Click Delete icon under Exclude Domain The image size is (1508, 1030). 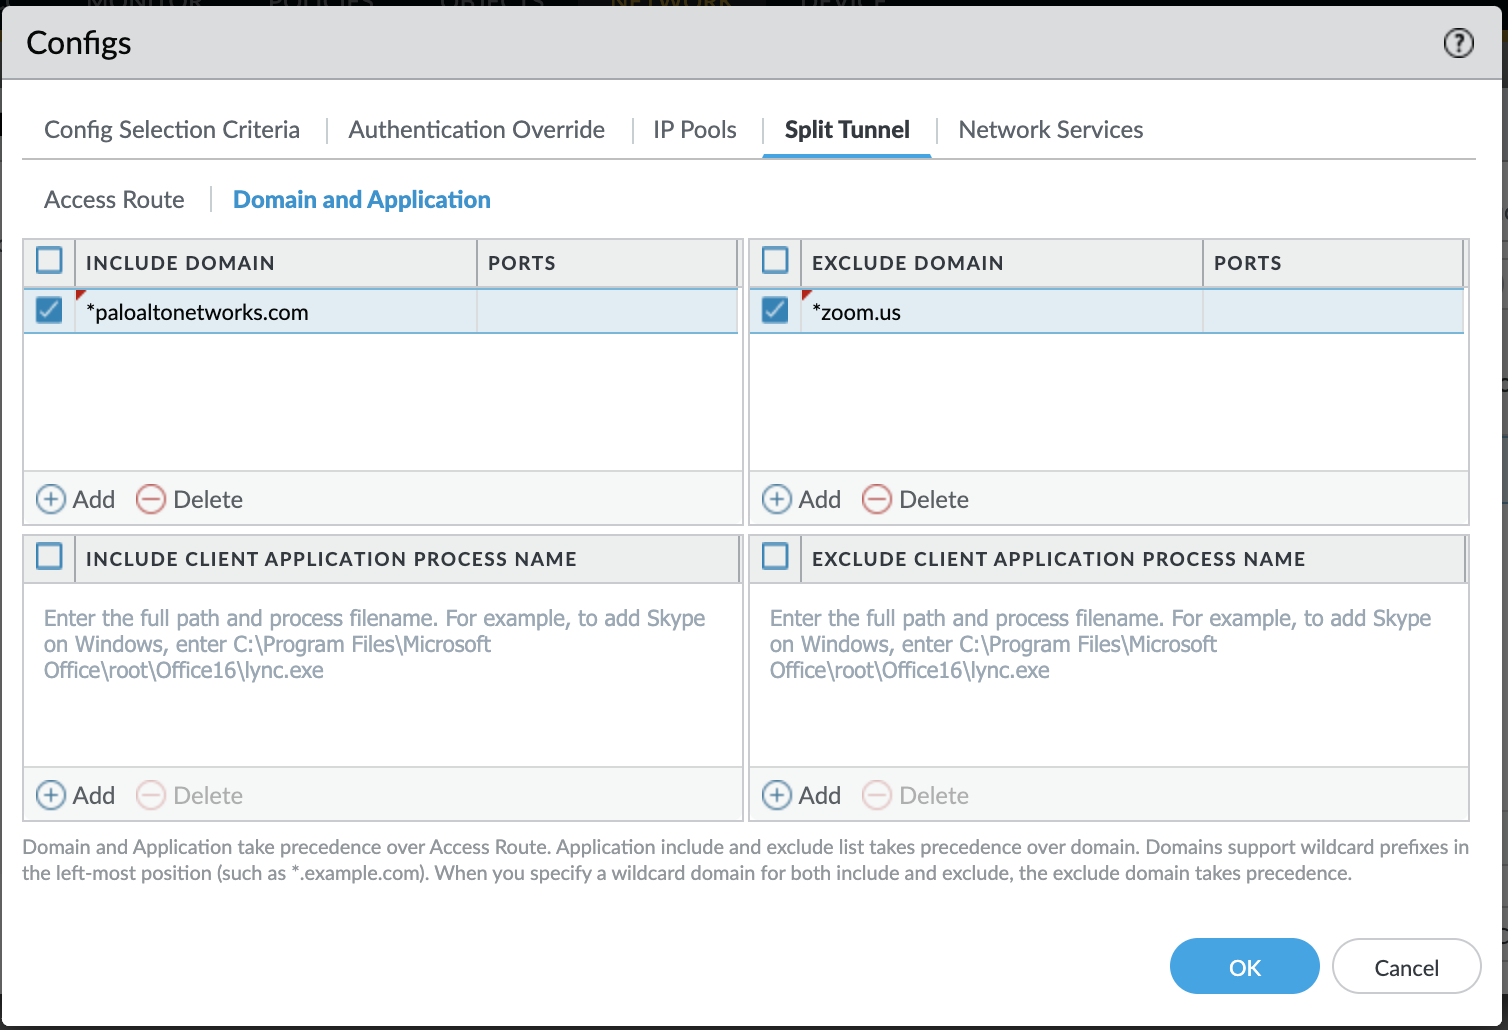(877, 499)
